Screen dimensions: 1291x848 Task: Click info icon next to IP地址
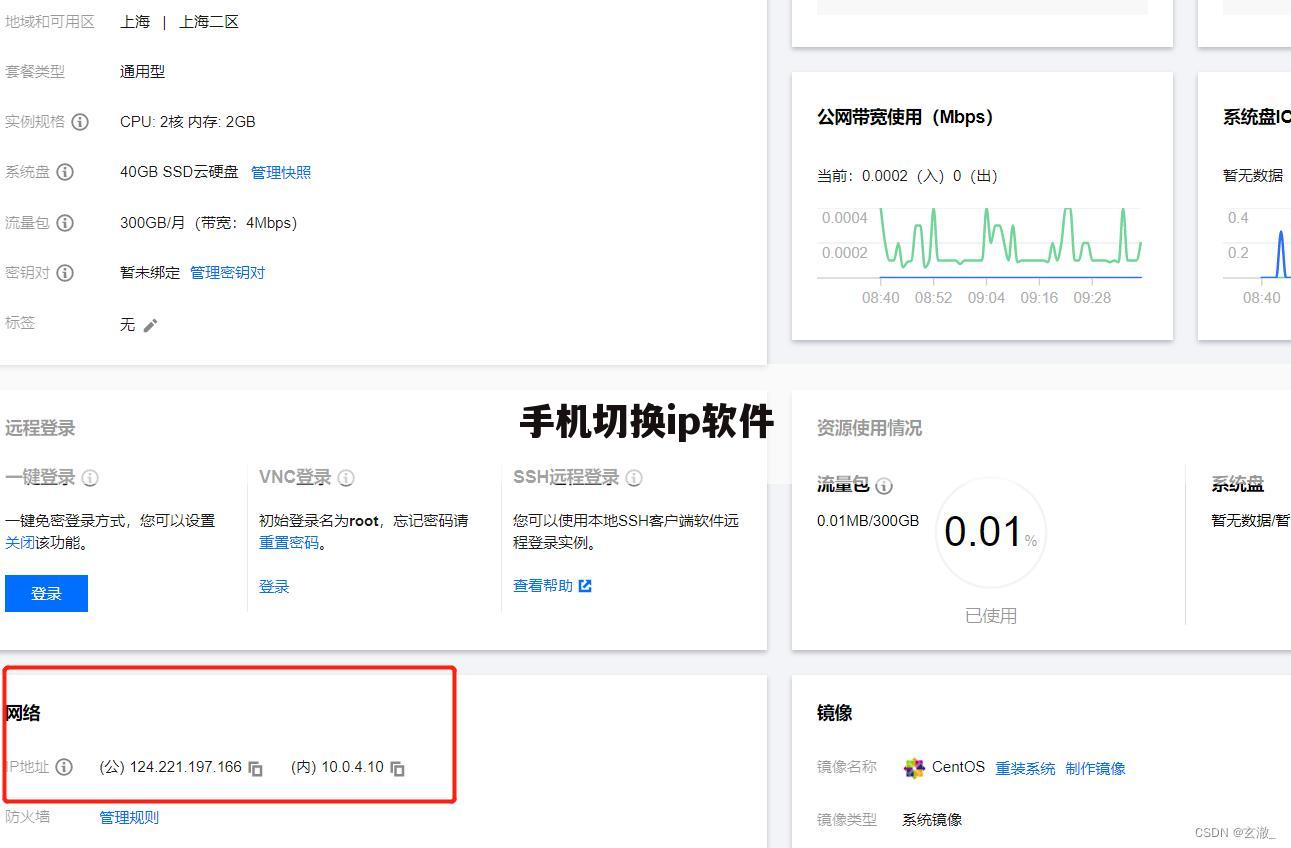pos(64,767)
